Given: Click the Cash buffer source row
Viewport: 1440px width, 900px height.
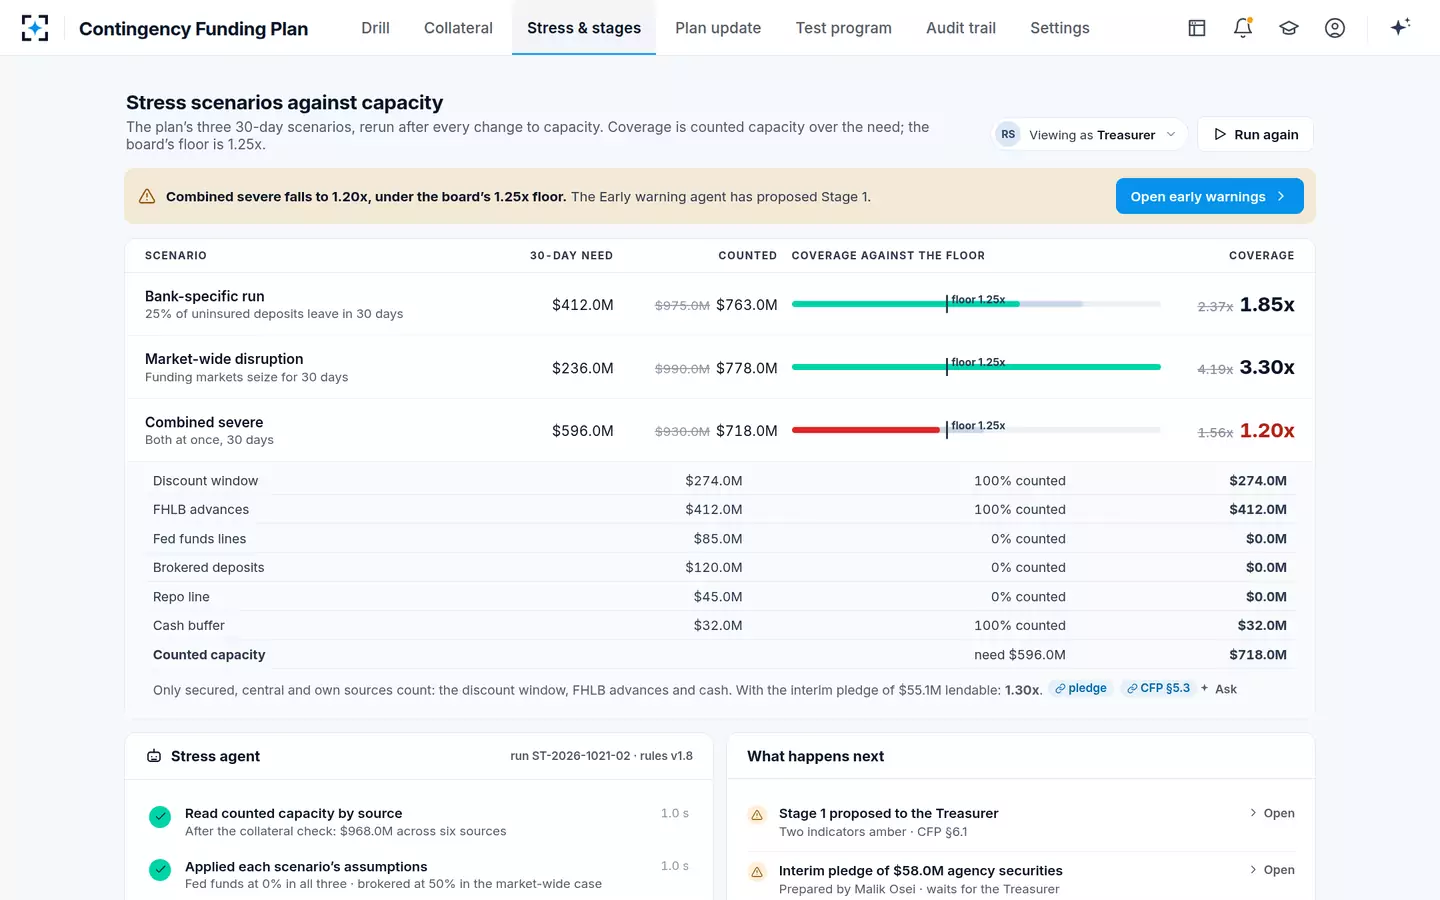Looking at the screenshot, I should click(x=720, y=626).
